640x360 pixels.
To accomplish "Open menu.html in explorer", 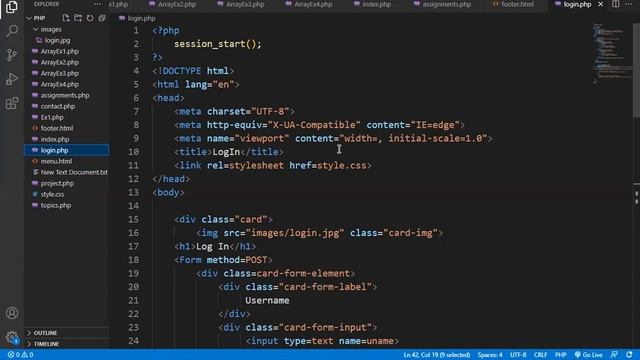I will point(56,161).
